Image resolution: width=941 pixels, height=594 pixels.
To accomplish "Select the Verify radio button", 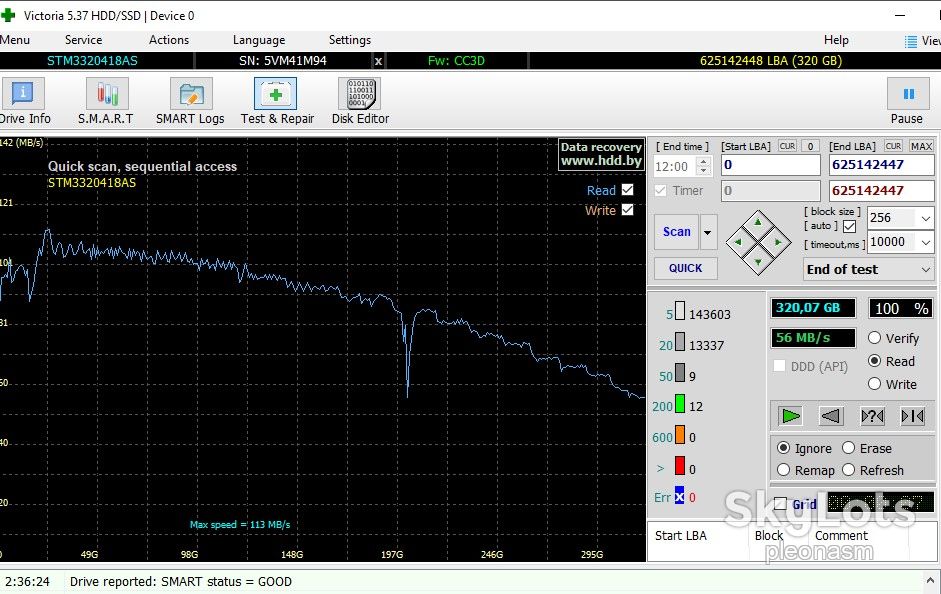I will click(x=874, y=338).
